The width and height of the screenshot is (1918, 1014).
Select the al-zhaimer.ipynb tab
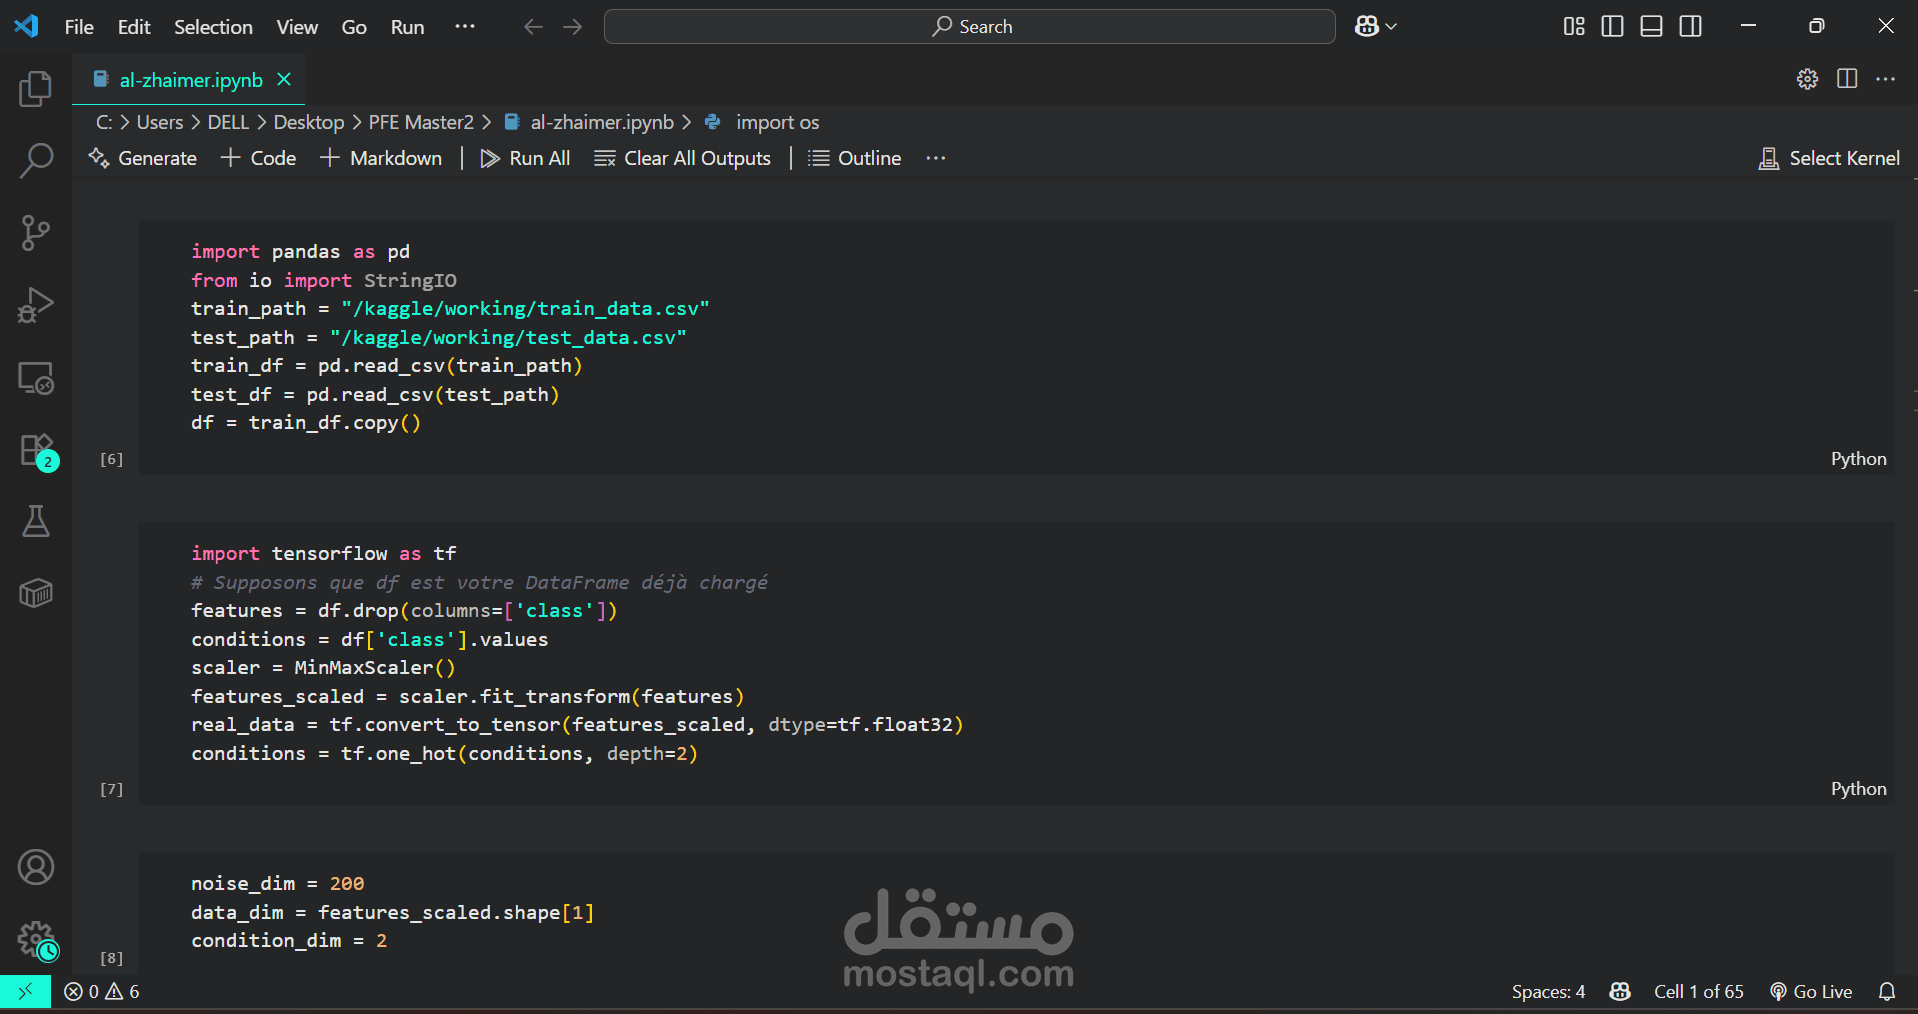click(x=190, y=80)
